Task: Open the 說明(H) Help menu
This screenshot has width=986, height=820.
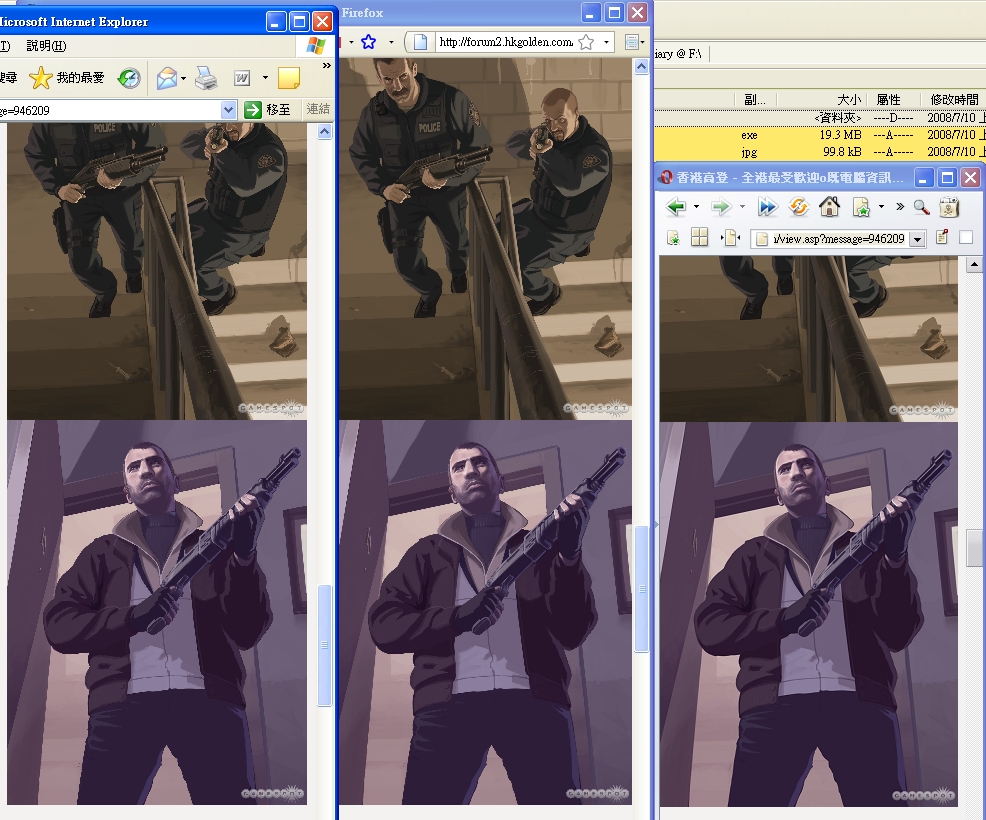Action: [x=47, y=46]
